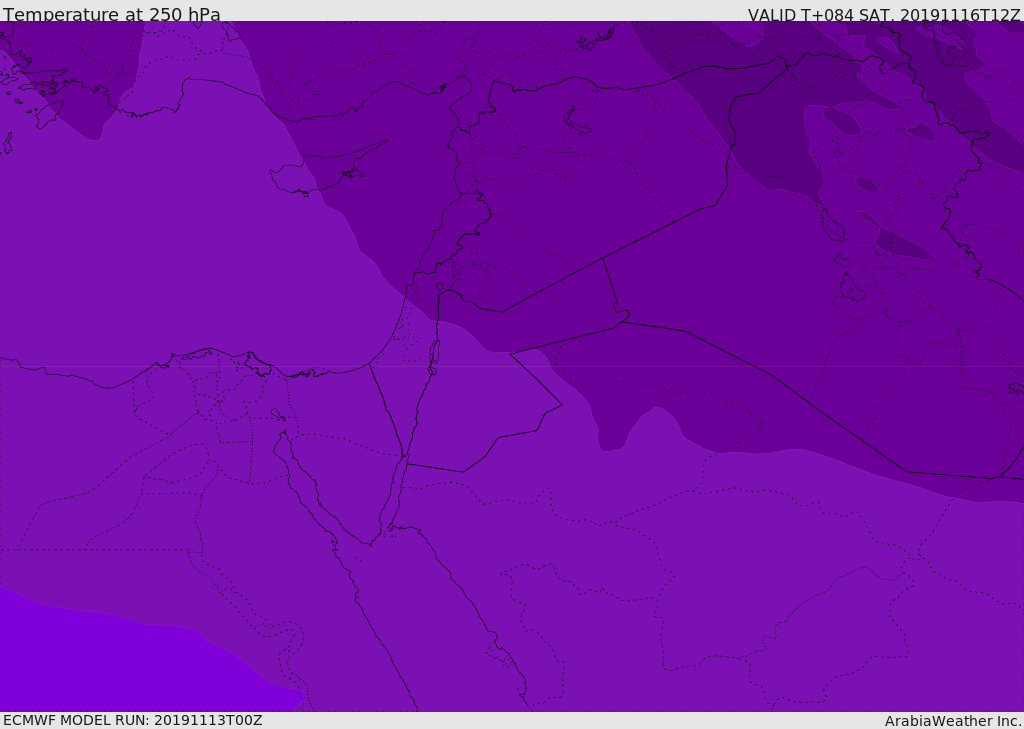This screenshot has height=729, width=1024.
Task: Click the ArabiaWeather Inc. credit text
Action: pos(953,721)
